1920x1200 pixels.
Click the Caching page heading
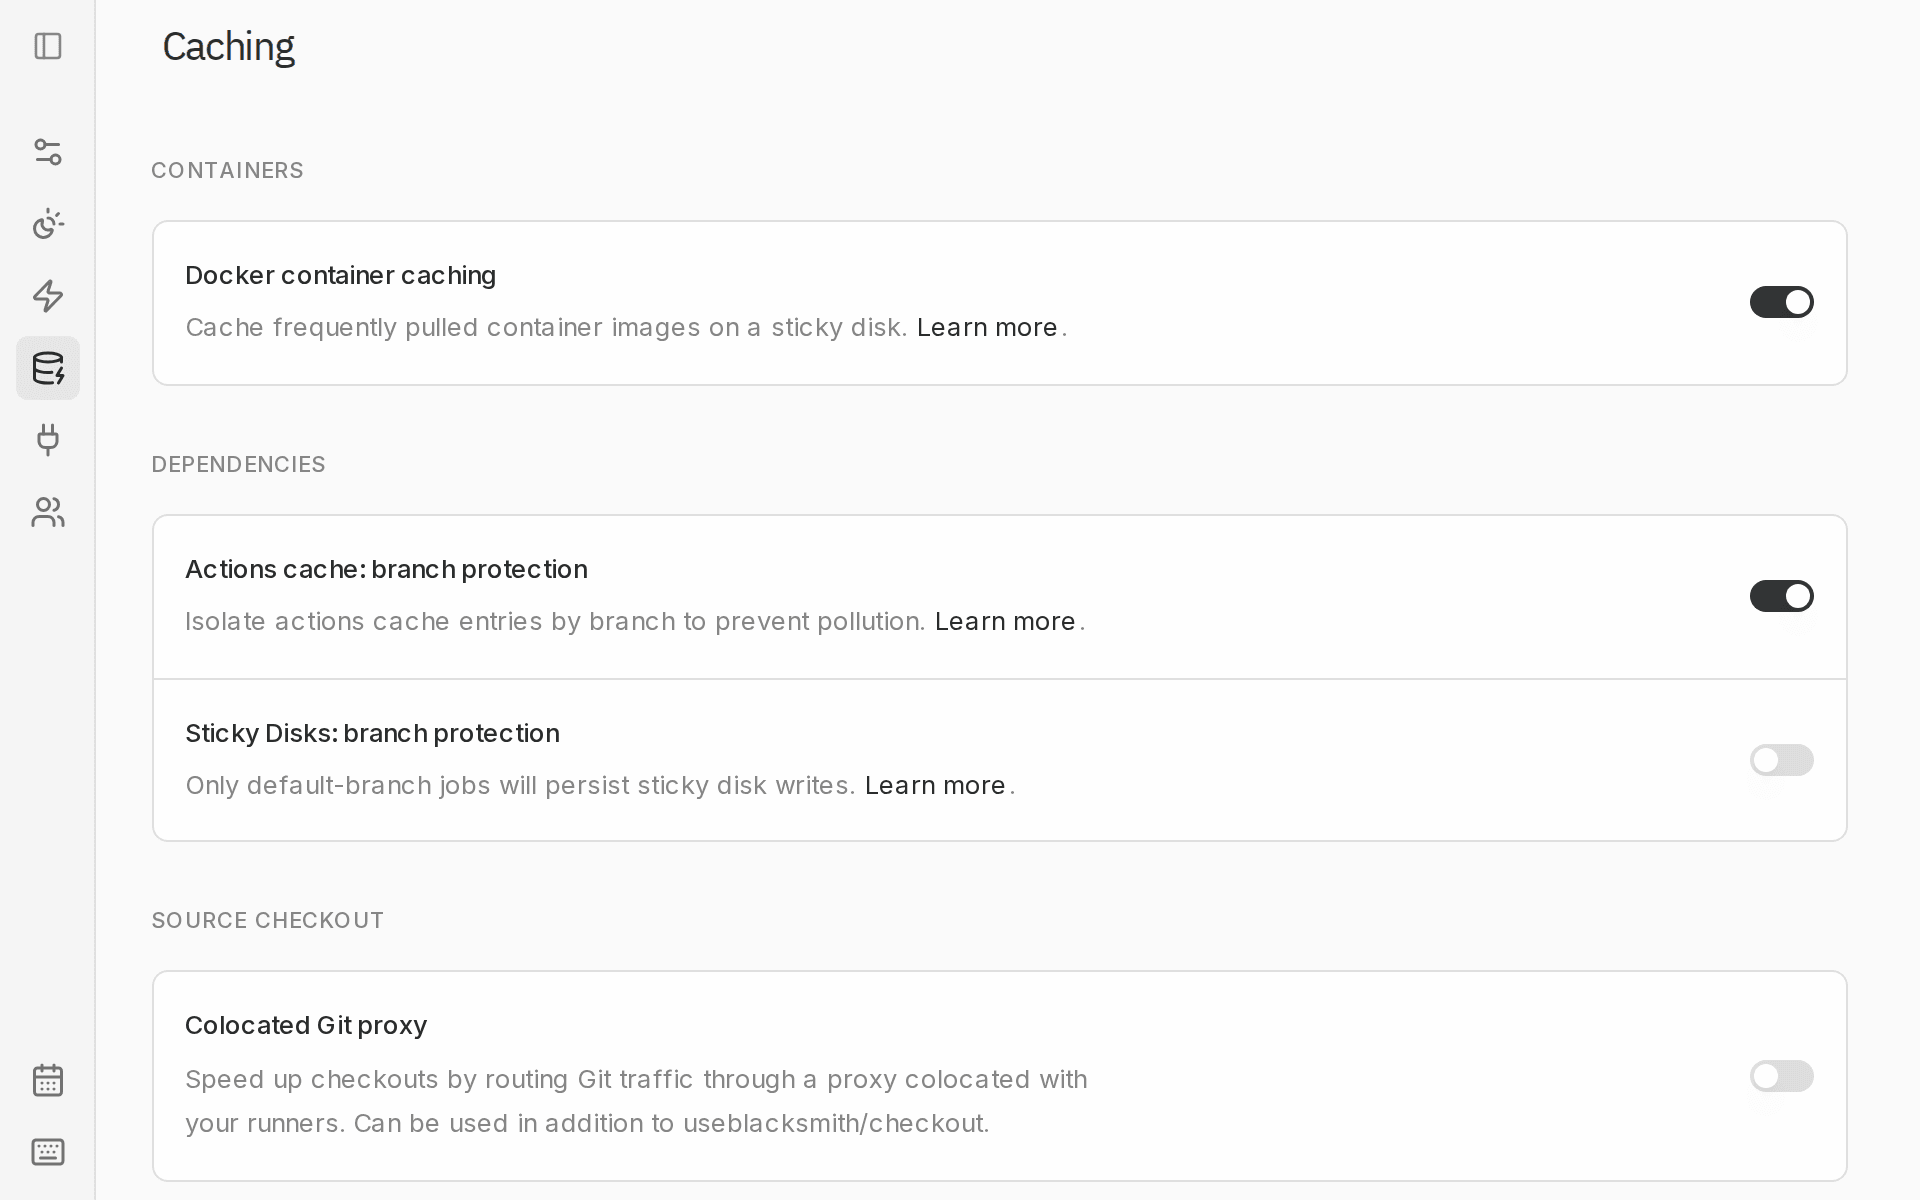point(228,47)
